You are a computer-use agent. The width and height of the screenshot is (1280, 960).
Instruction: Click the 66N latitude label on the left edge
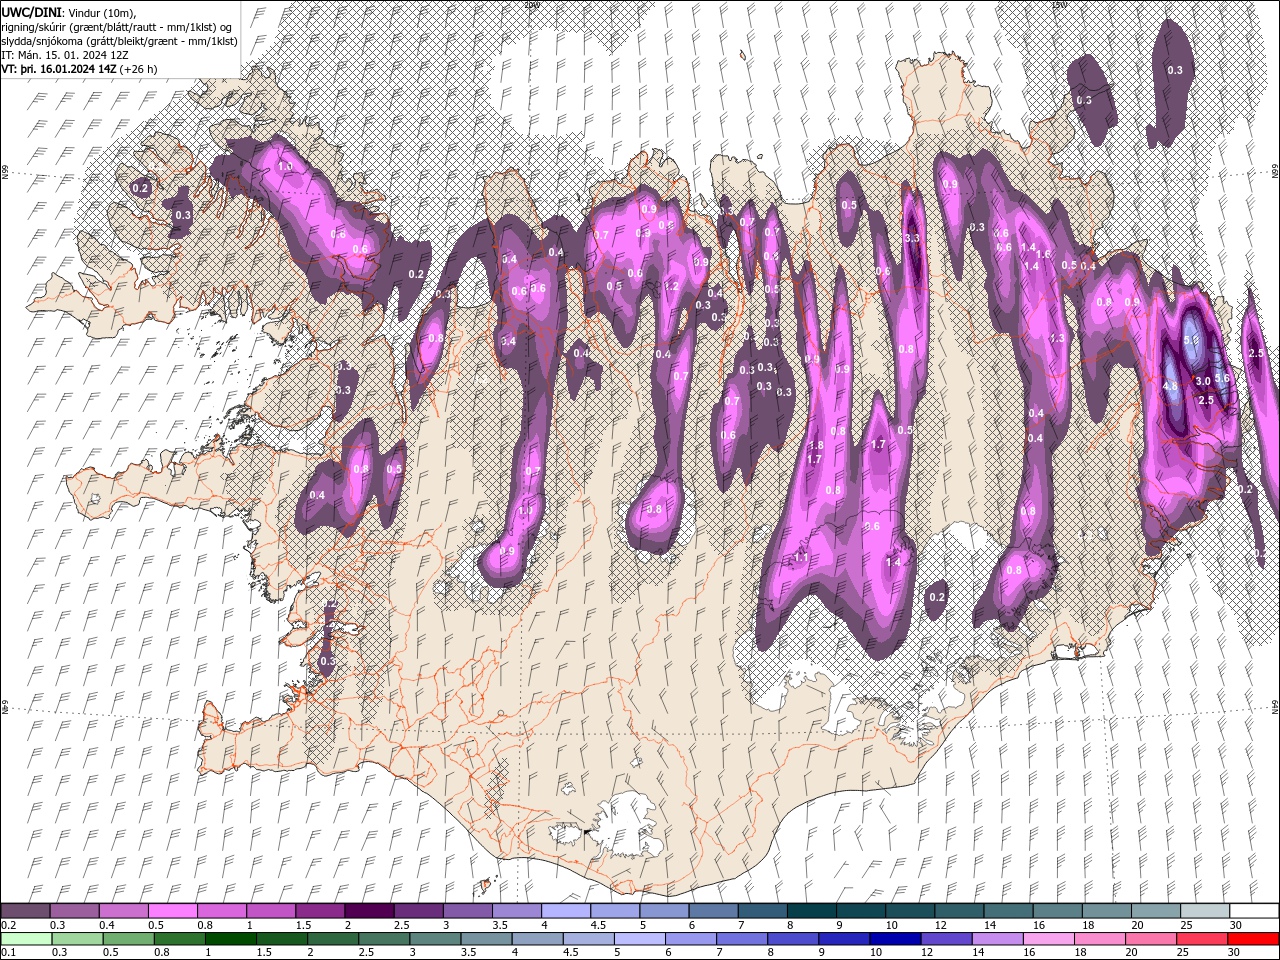click(5, 173)
